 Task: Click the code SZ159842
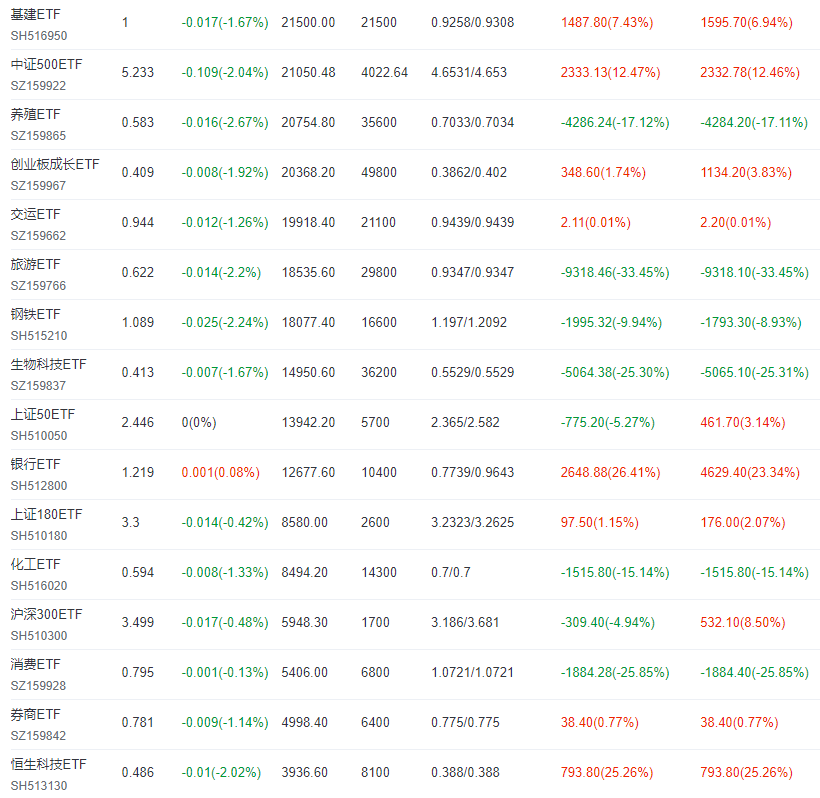coord(39,736)
